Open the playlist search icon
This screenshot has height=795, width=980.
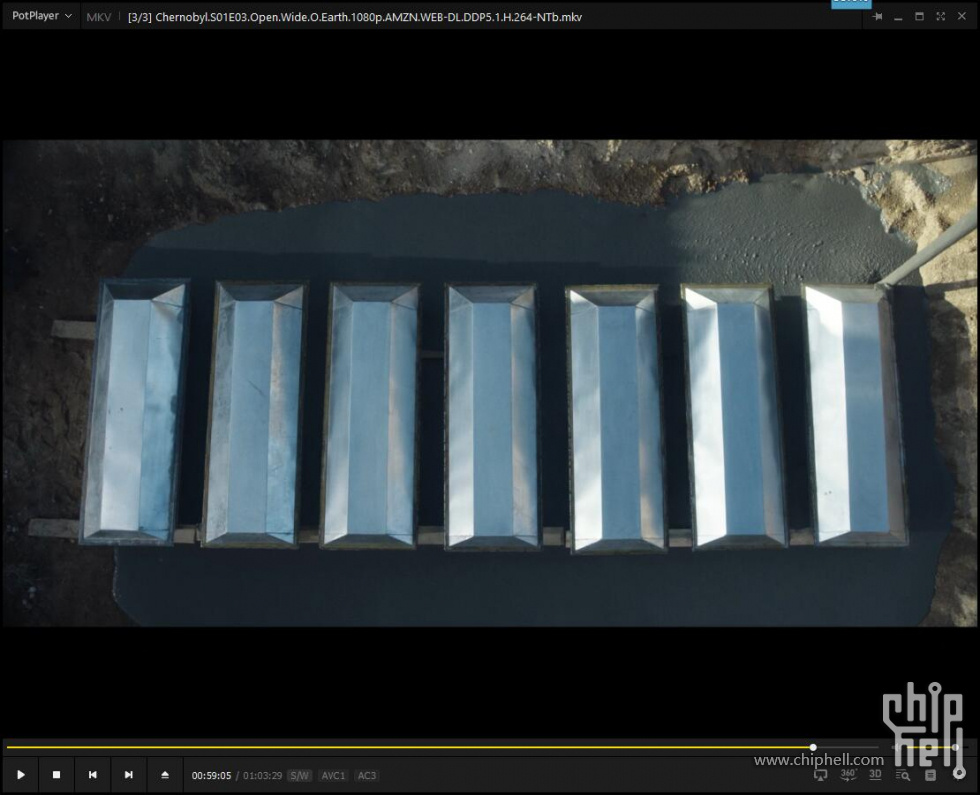tap(902, 775)
